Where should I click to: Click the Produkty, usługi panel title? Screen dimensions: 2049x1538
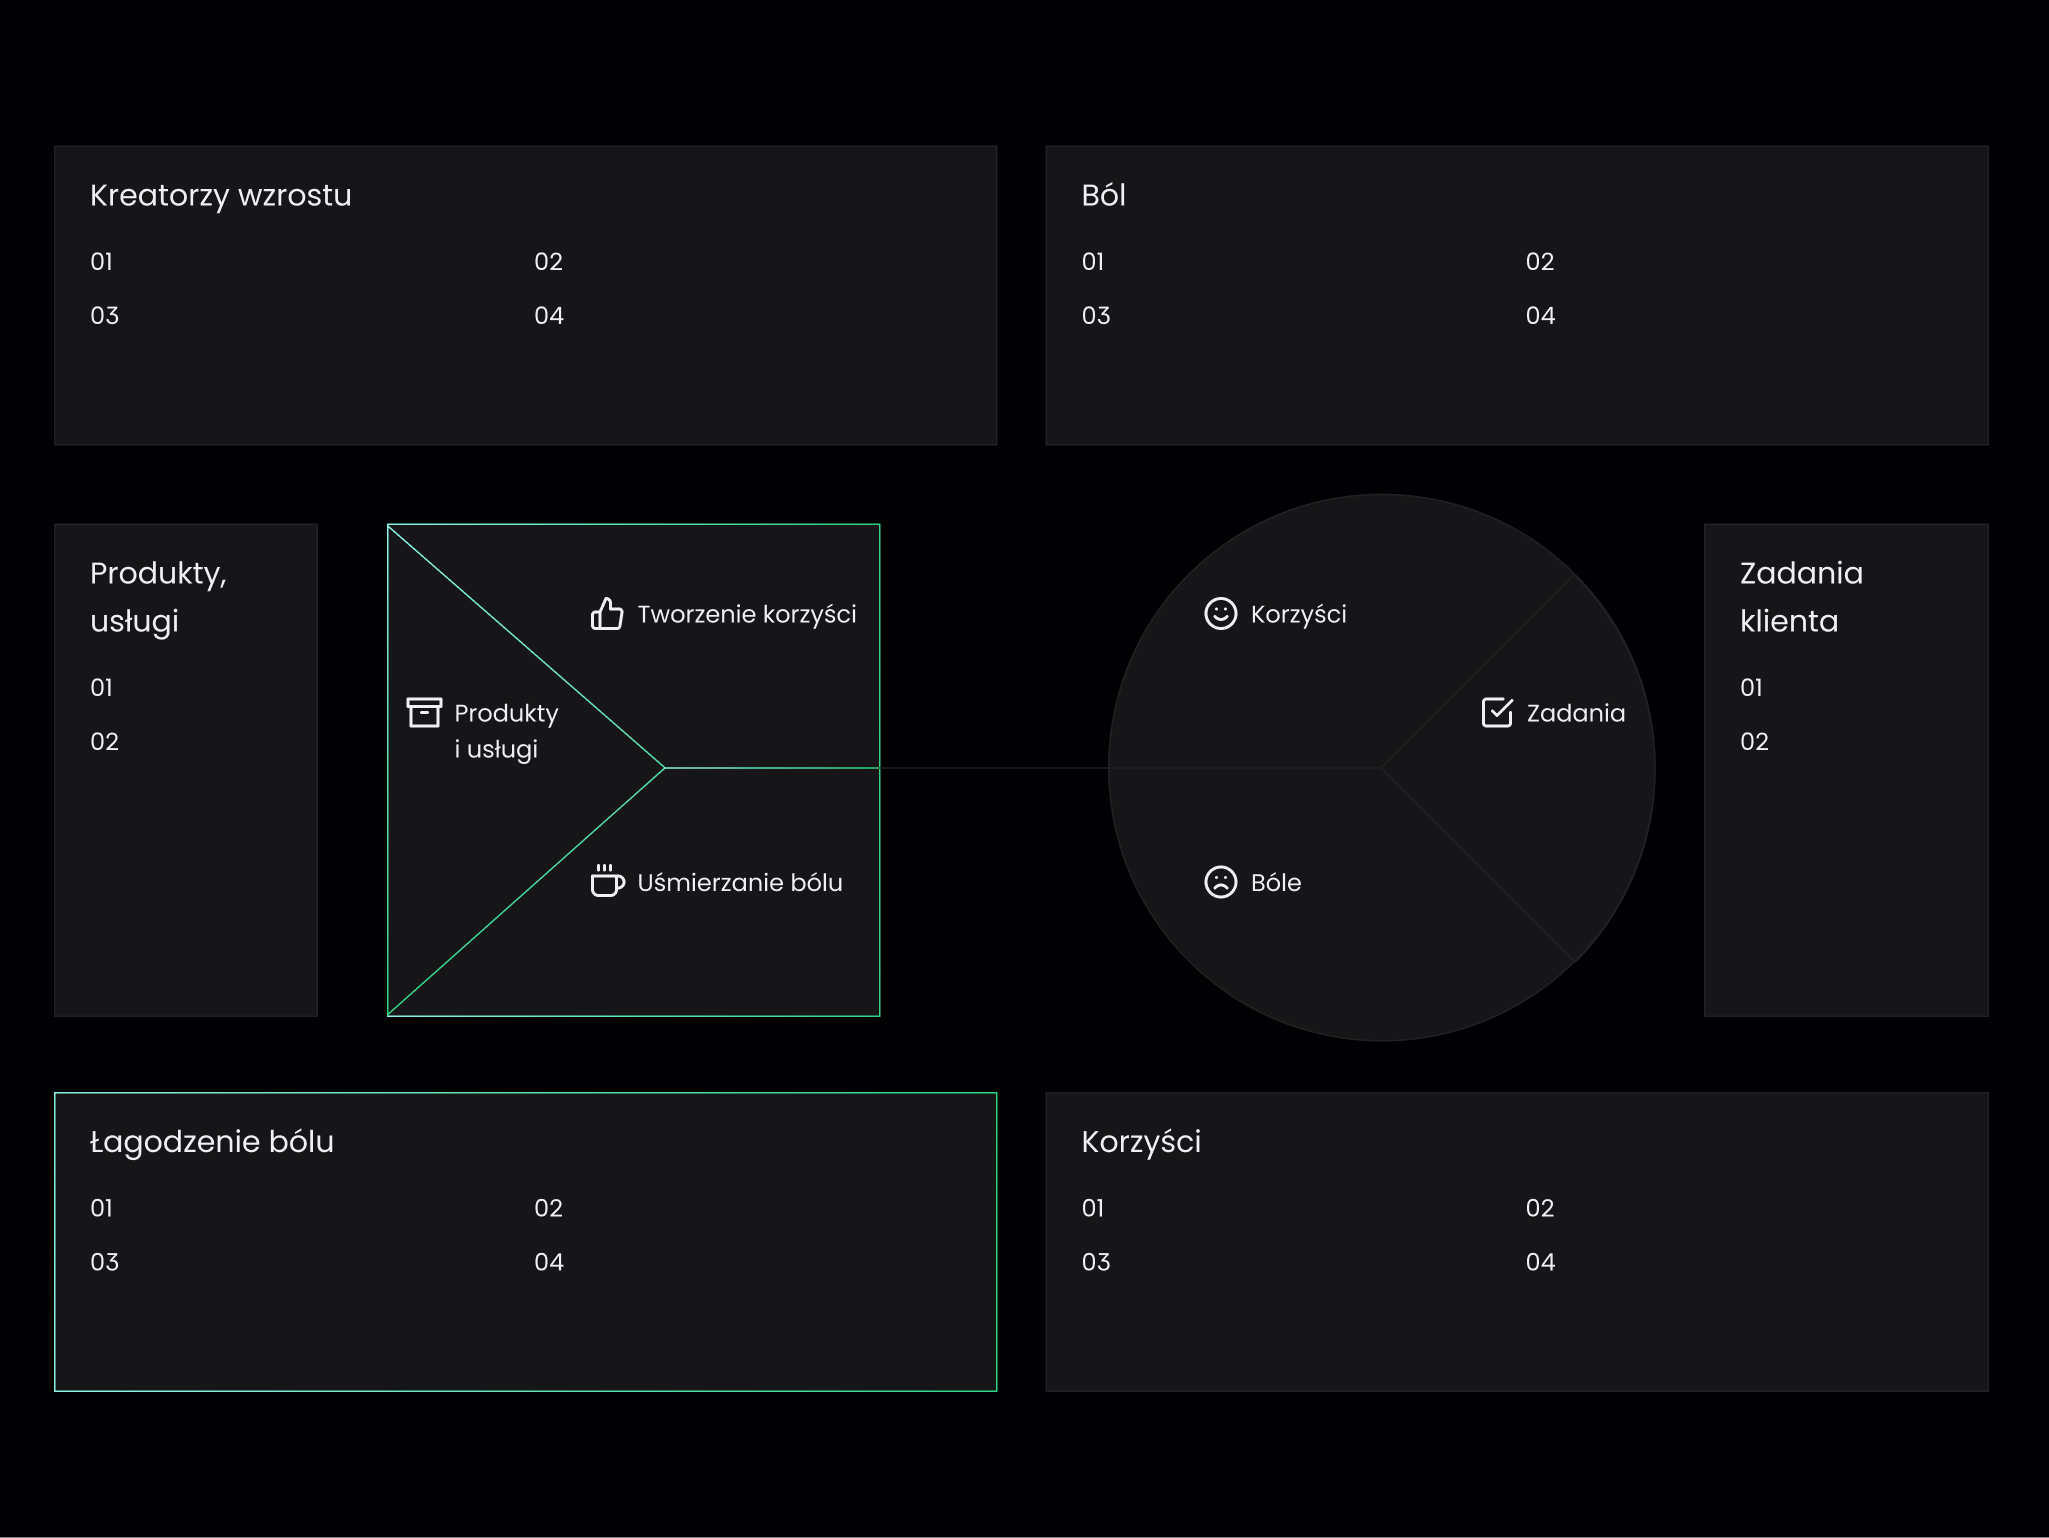158,597
